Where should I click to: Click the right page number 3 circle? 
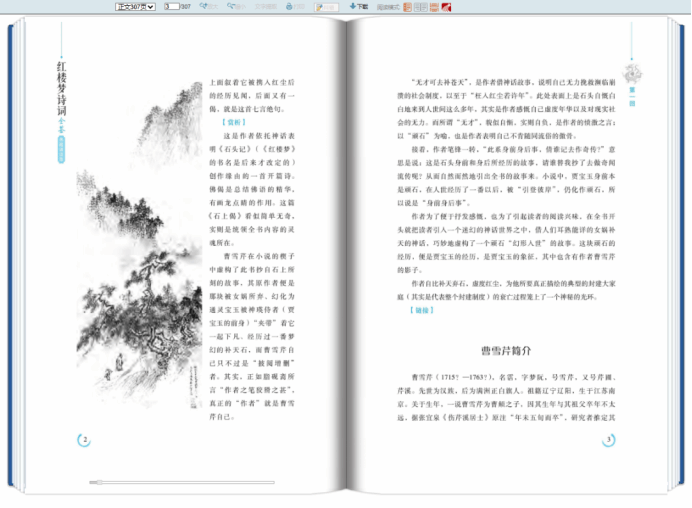pyautogui.click(x=609, y=440)
